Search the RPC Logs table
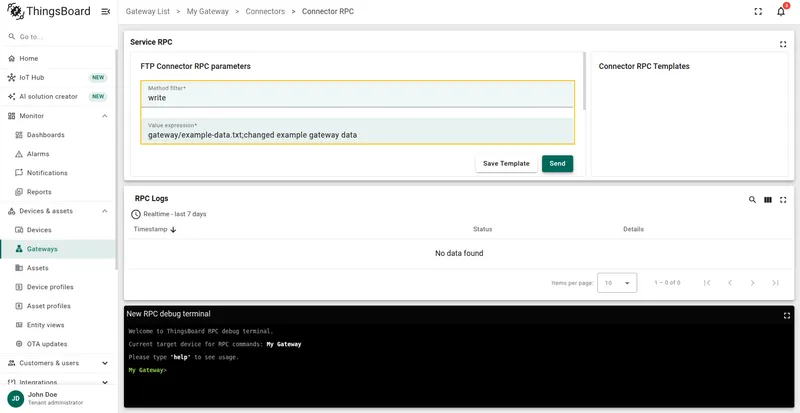The width and height of the screenshot is (800, 413). [752, 200]
